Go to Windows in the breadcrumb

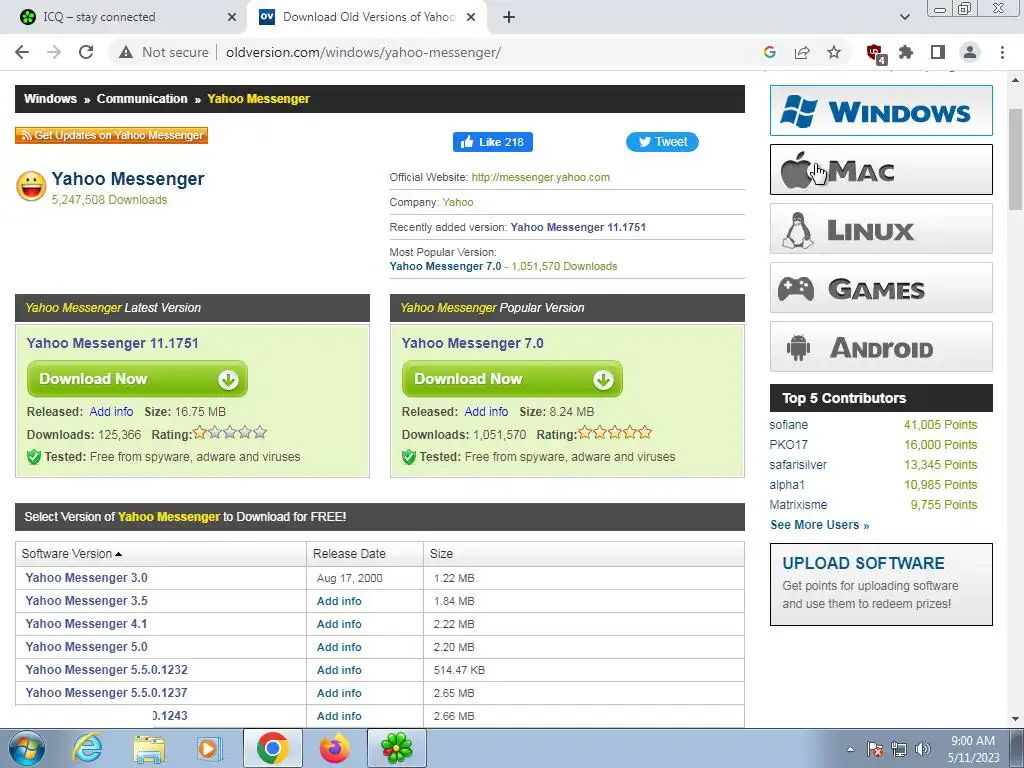click(x=50, y=99)
